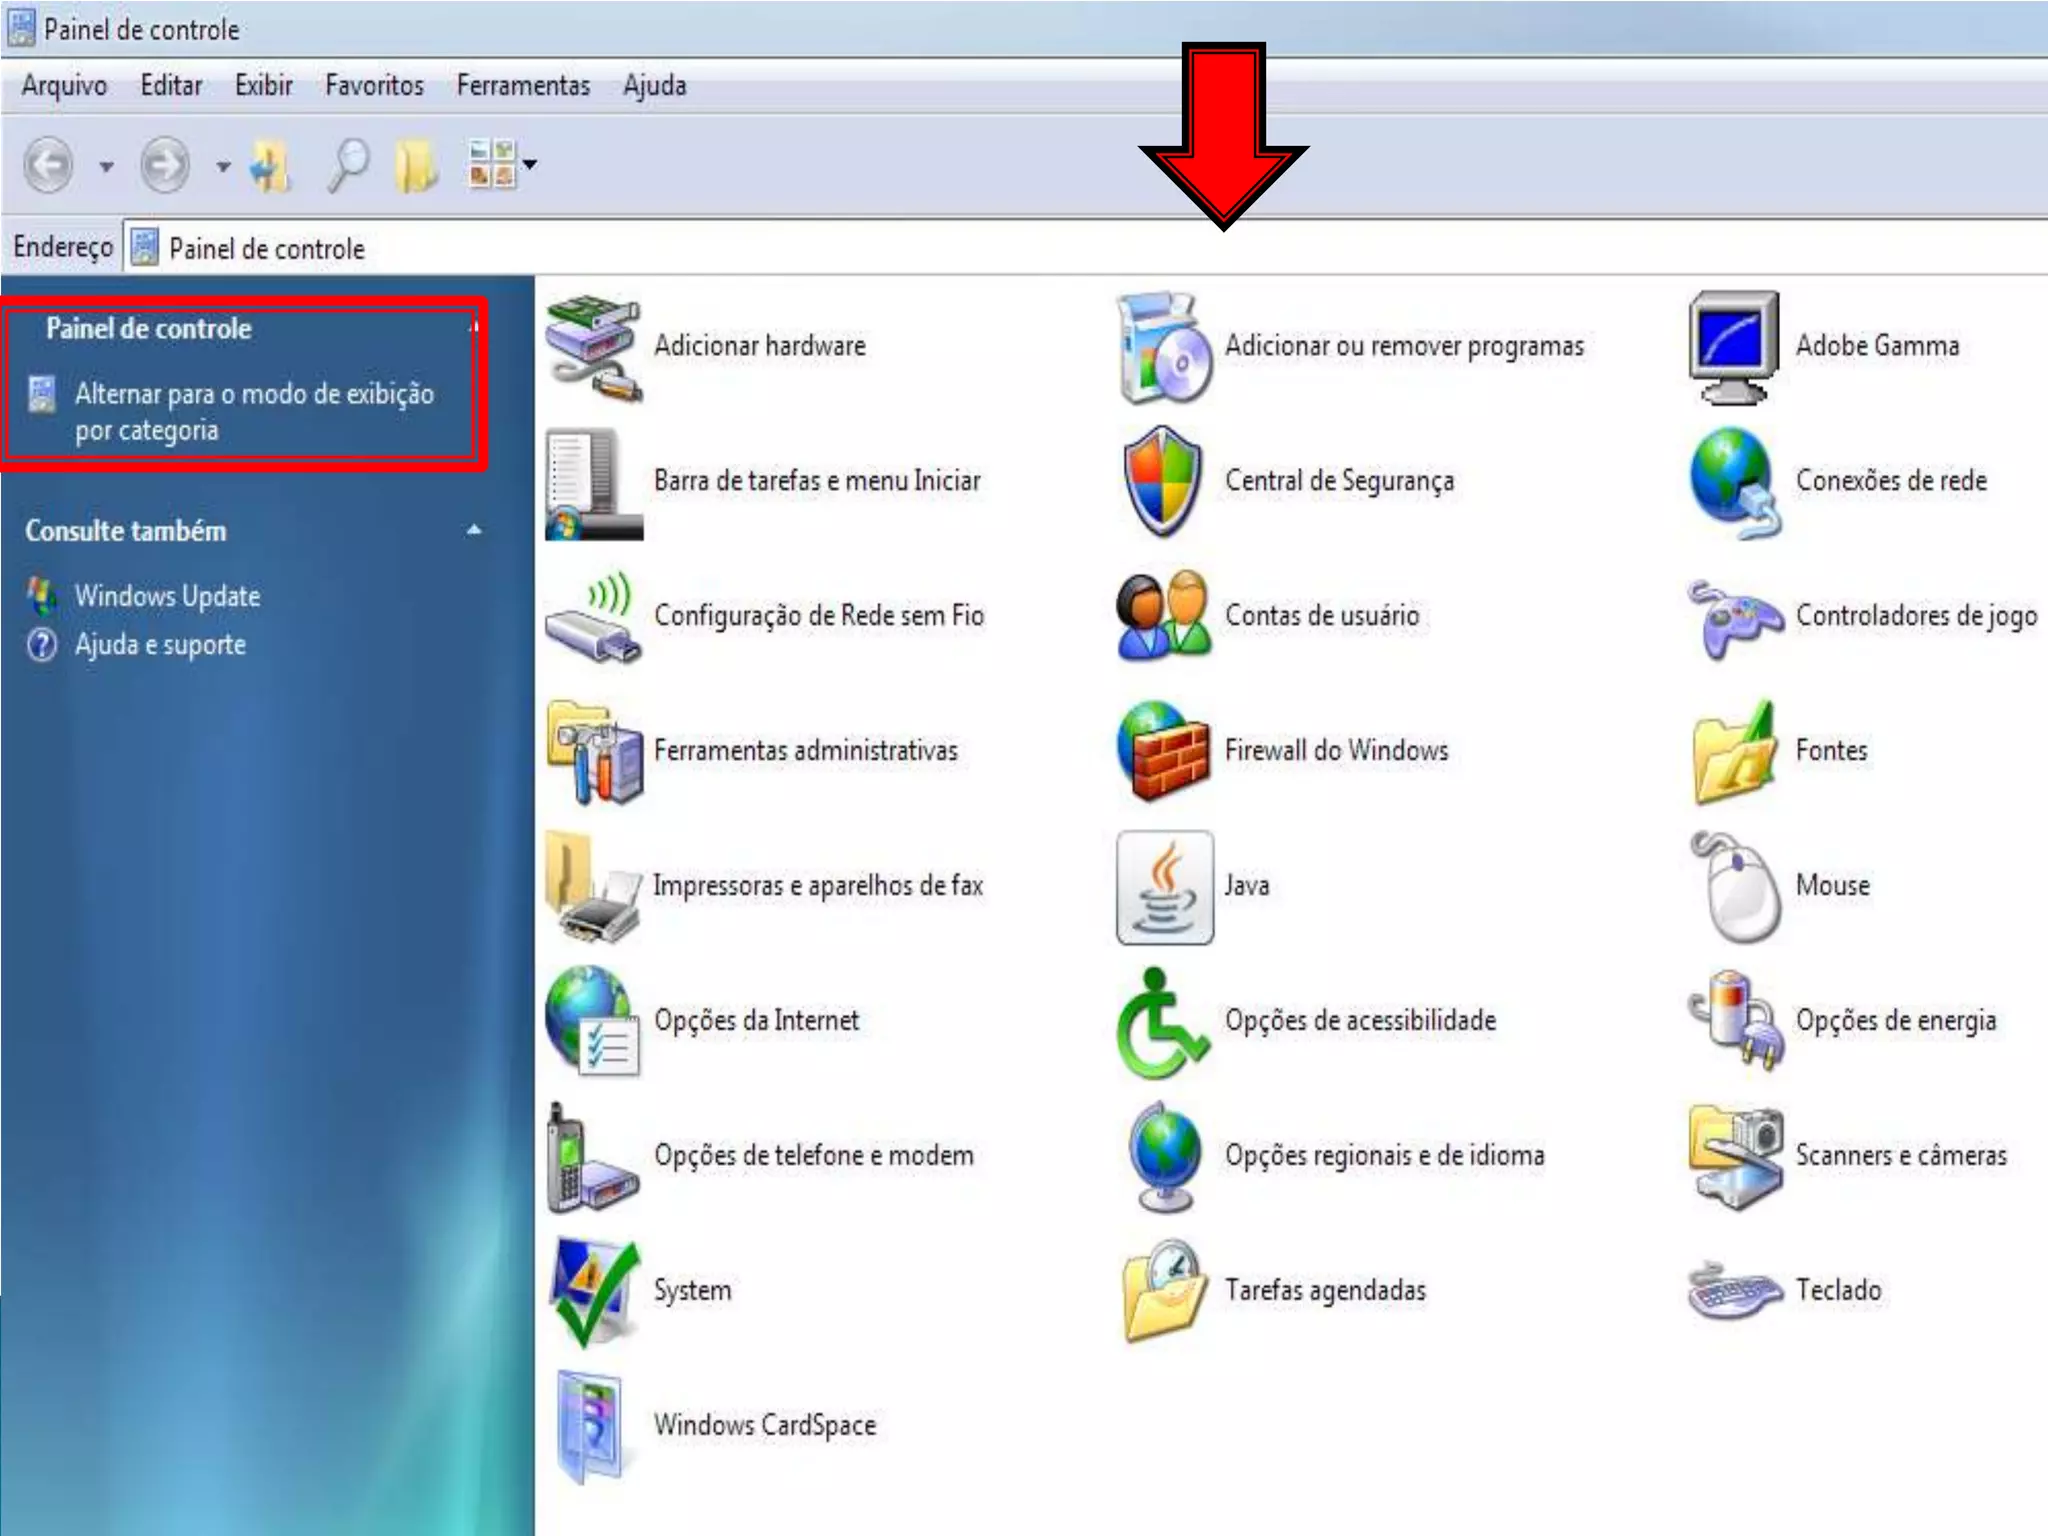
Task: Click the Endereço address bar field
Action: pos(1000,248)
